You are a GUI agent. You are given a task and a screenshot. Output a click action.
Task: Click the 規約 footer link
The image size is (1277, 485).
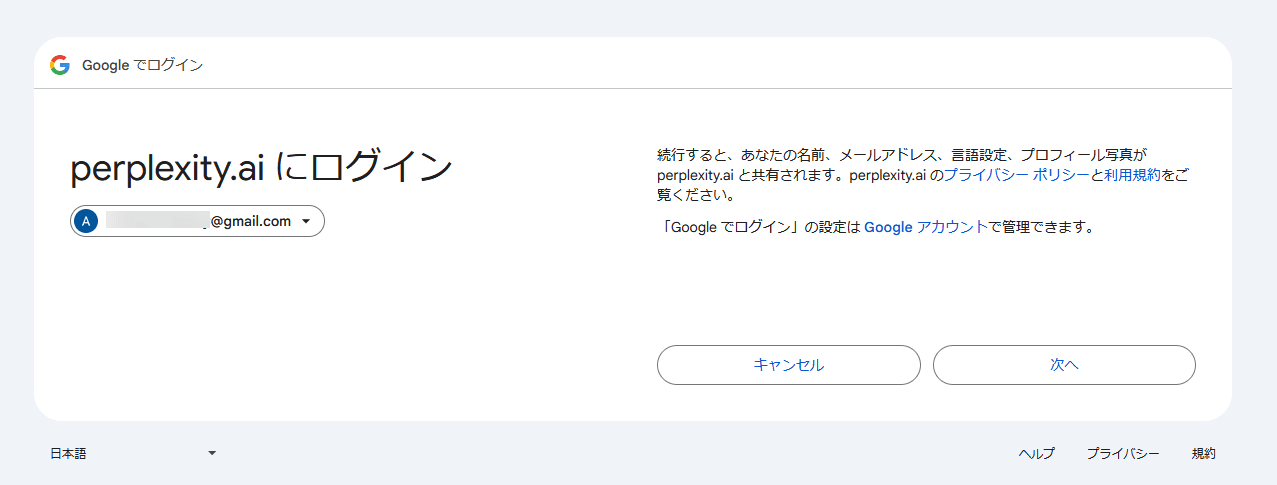1203,453
